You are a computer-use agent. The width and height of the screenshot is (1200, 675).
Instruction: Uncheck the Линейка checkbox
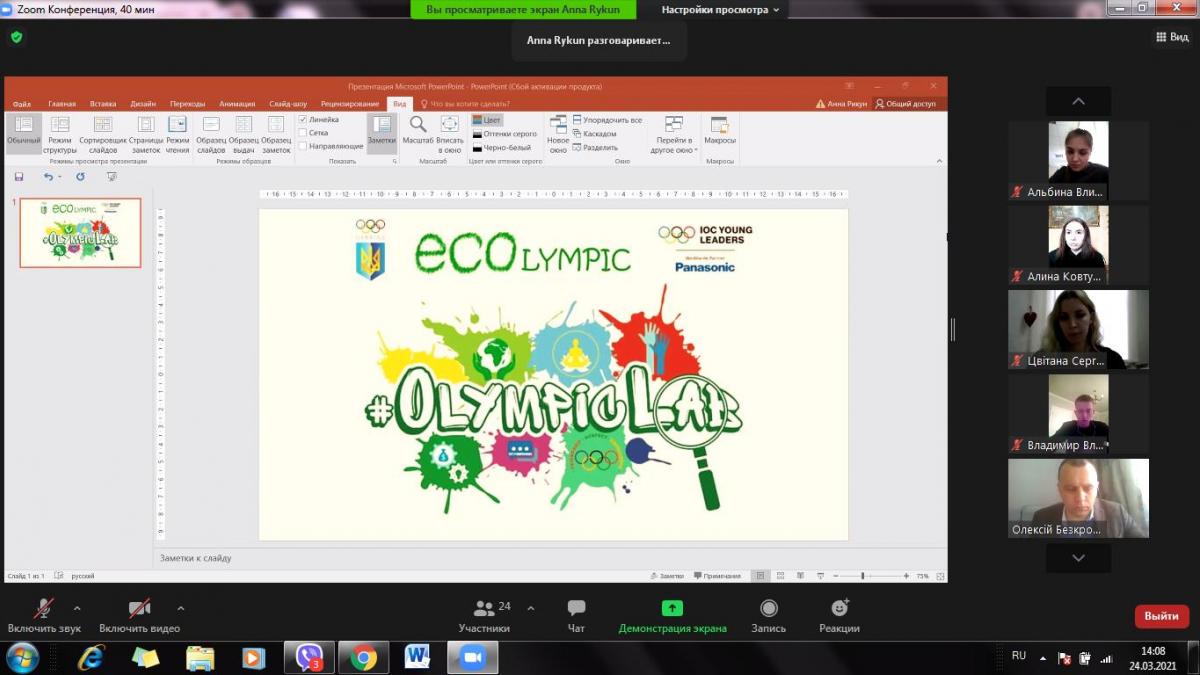pyautogui.click(x=303, y=119)
